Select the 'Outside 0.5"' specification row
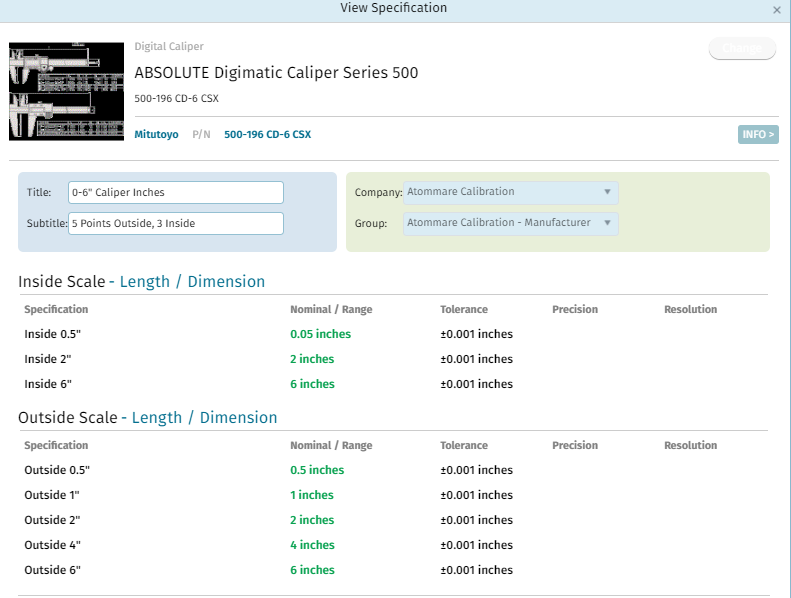The image size is (791, 598). click(393, 470)
